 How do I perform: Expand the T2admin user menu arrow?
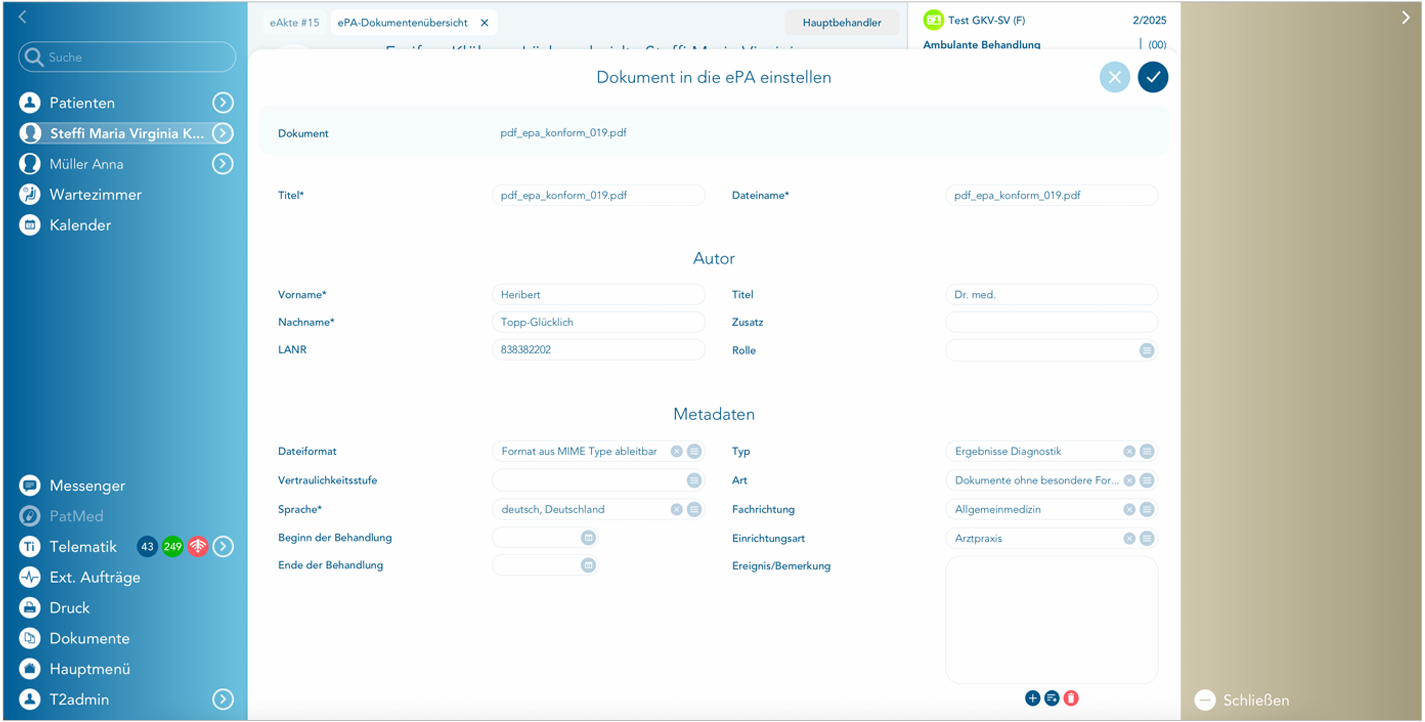(x=223, y=700)
